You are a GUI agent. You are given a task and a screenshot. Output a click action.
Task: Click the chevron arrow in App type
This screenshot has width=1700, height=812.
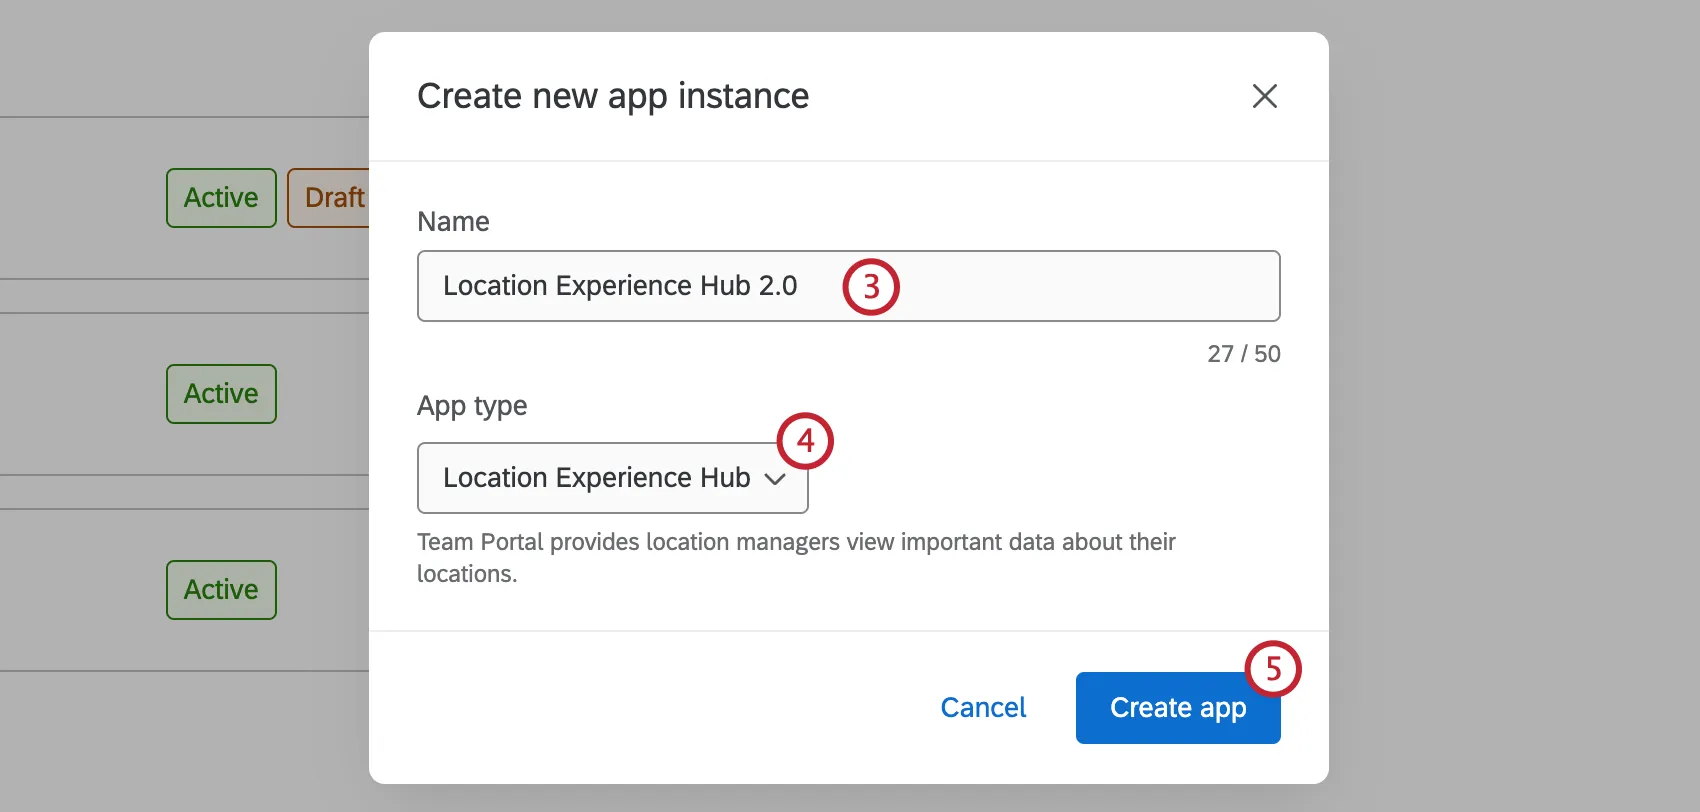[x=775, y=479]
